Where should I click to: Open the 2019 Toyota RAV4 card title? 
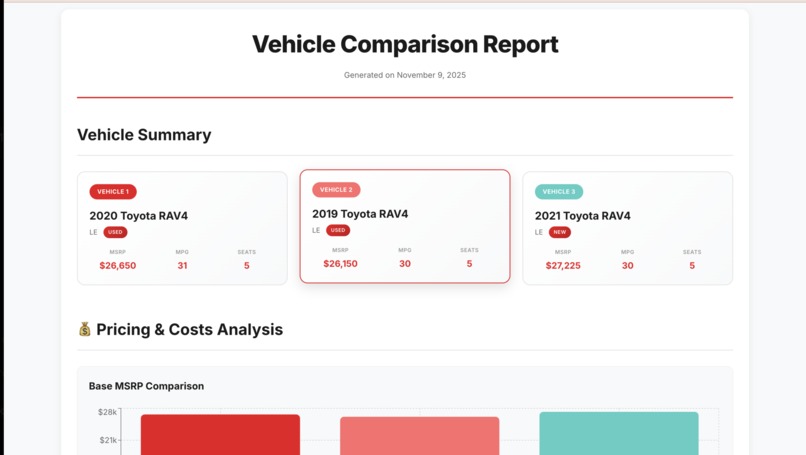coord(360,213)
